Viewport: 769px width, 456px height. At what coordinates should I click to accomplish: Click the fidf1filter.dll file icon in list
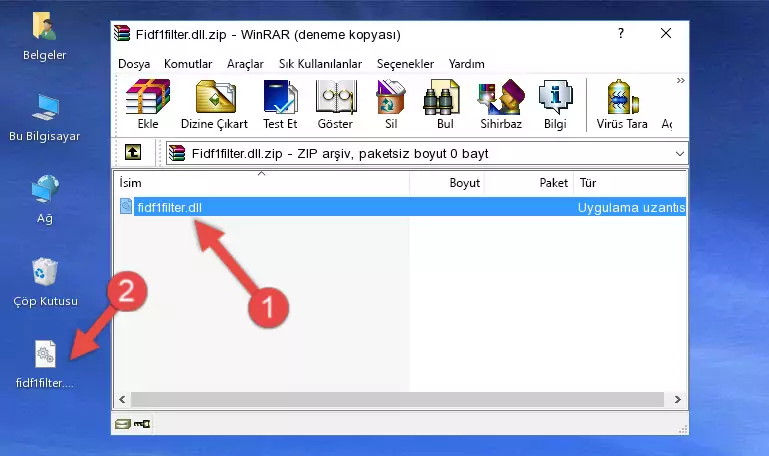click(126, 206)
